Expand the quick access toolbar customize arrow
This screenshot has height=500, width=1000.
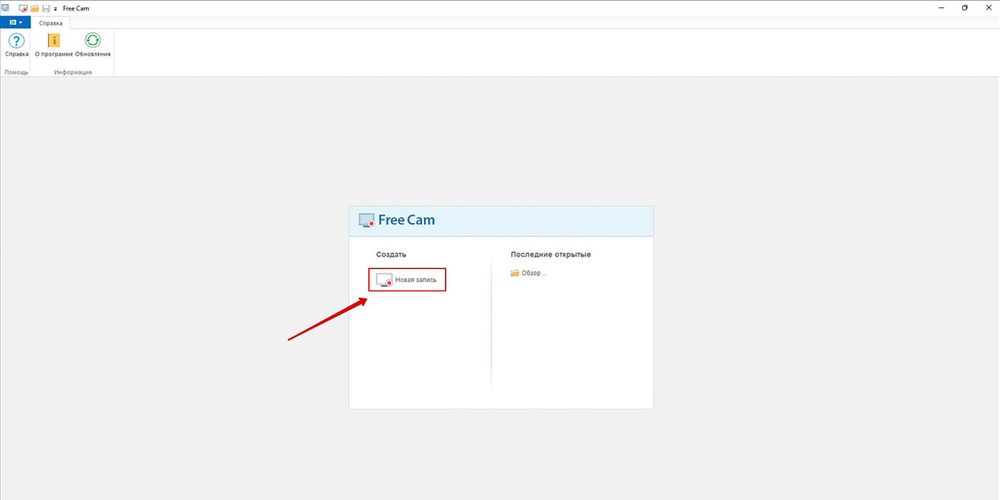pyautogui.click(x=54, y=8)
